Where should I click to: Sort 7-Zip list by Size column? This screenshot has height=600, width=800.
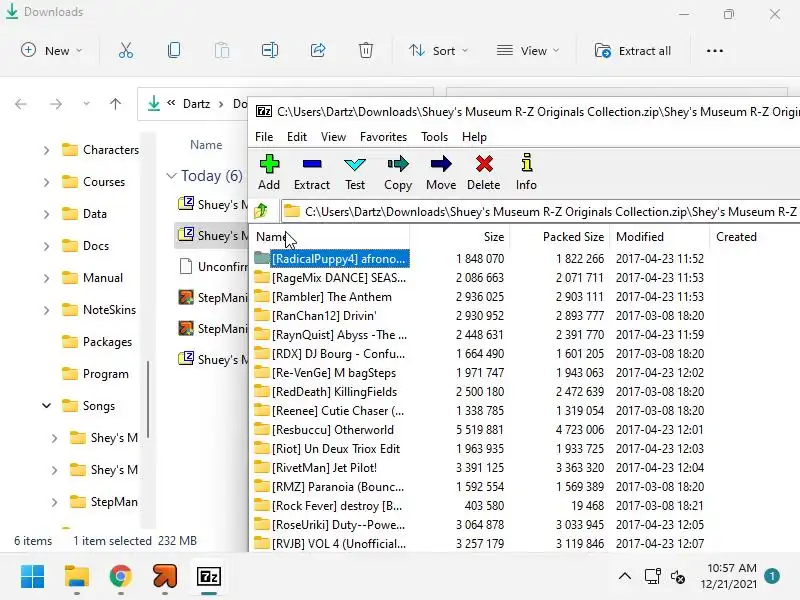coord(459,237)
